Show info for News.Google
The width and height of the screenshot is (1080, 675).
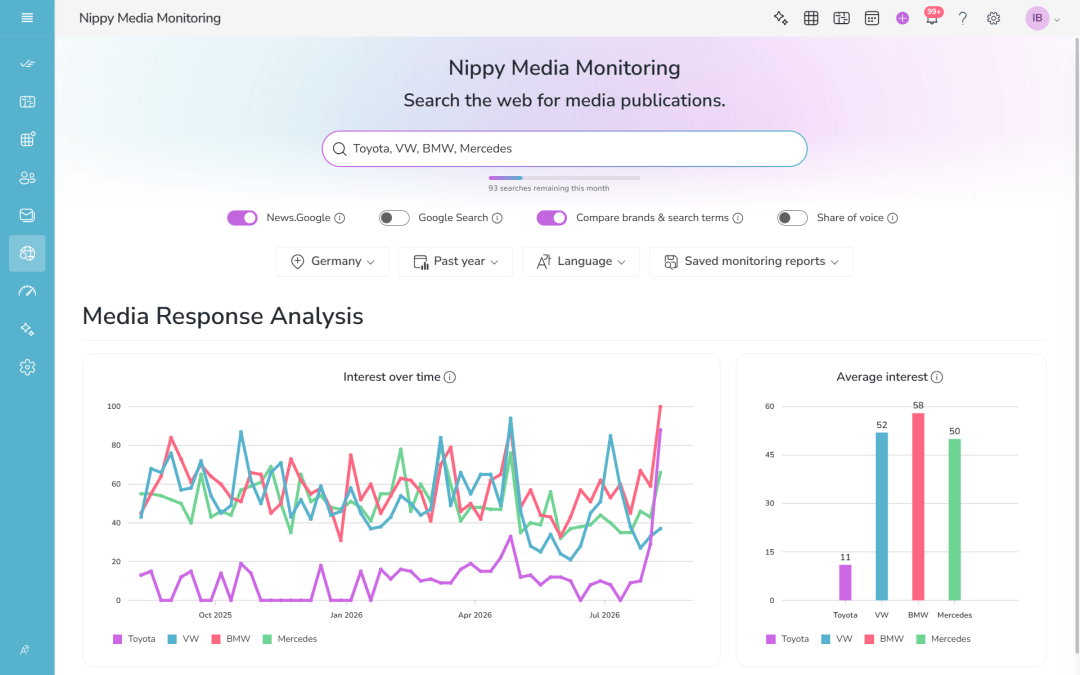click(340, 218)
